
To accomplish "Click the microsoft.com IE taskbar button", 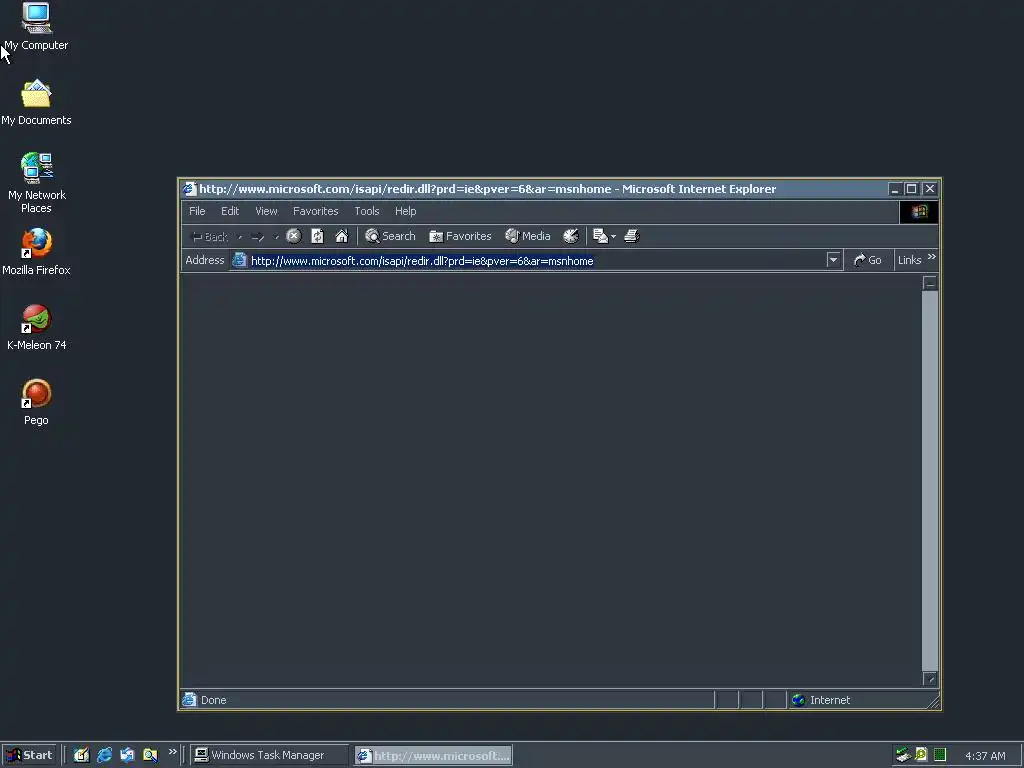I will click(x=433, y=756).
